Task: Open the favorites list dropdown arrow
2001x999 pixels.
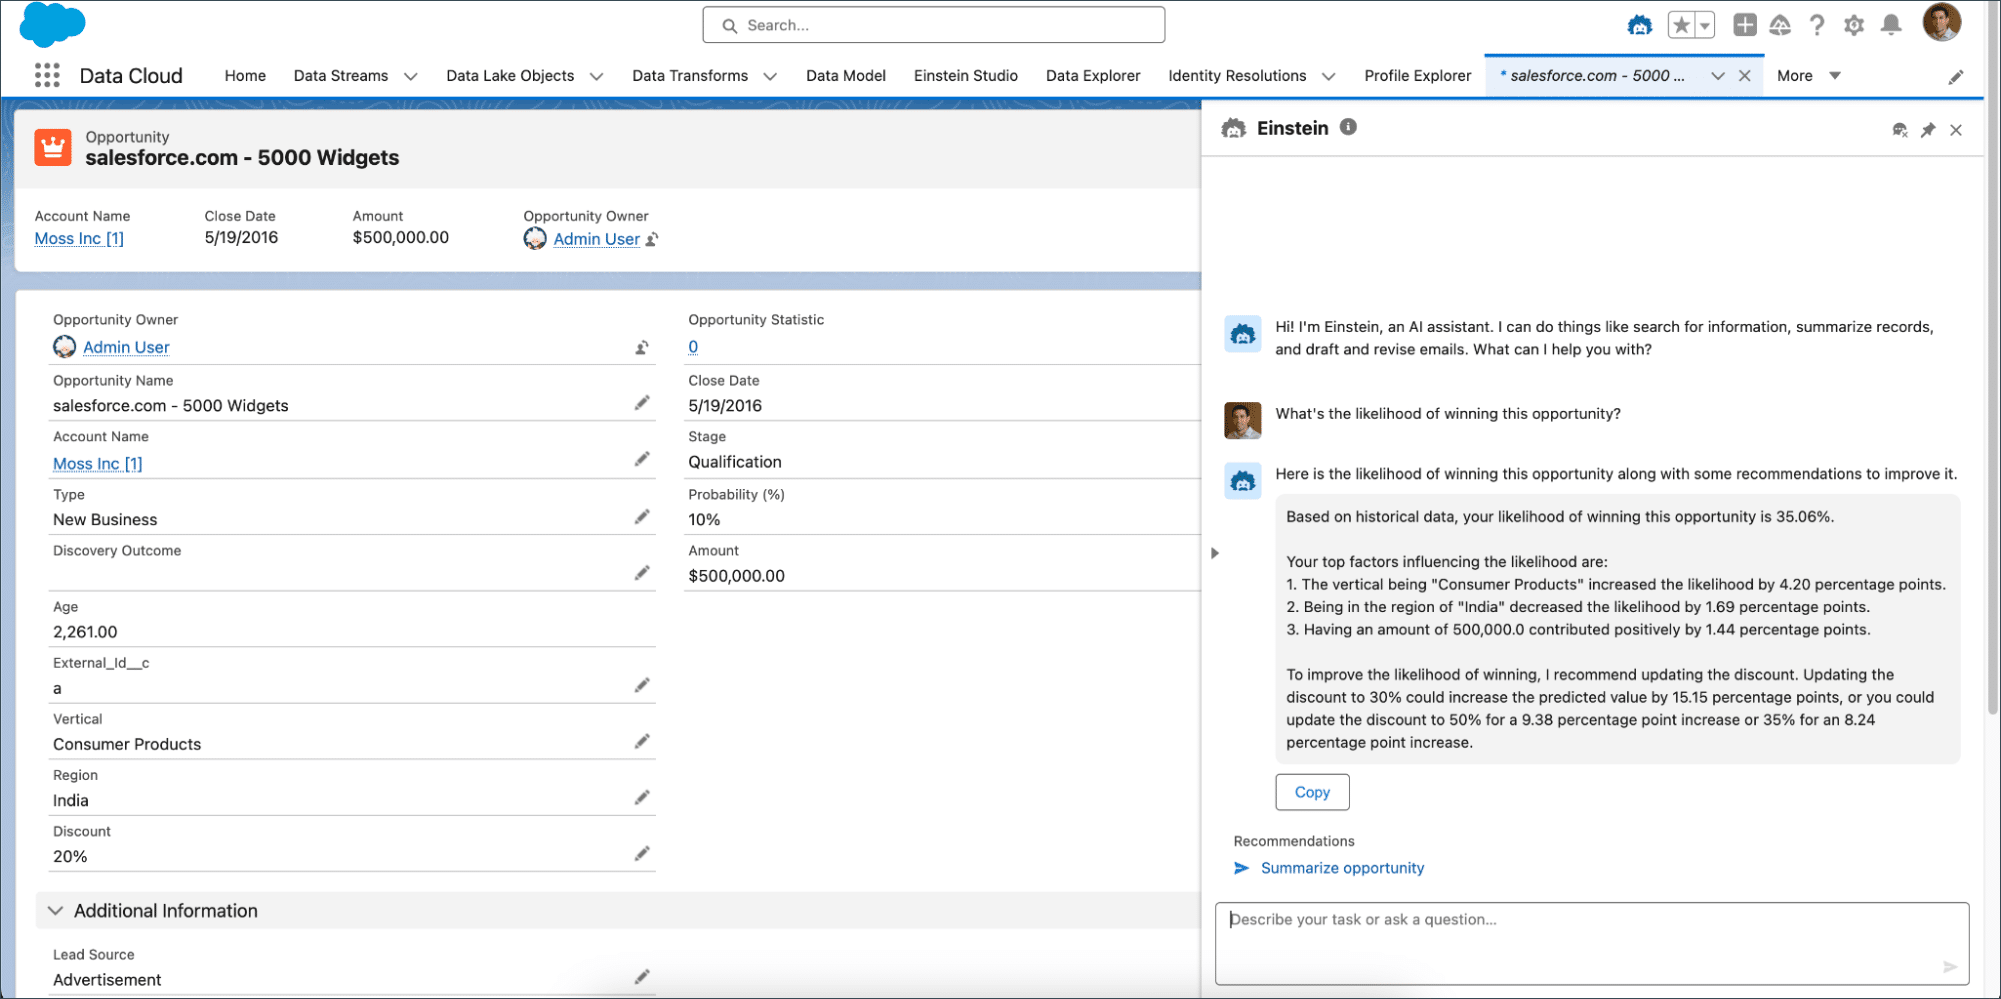Action: (1705, 25)
